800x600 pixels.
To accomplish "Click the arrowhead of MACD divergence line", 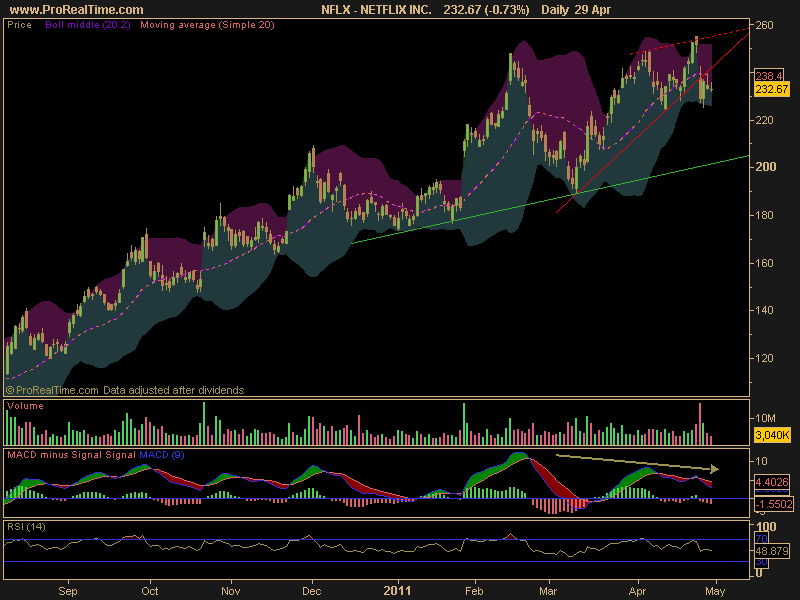I will pyautogui.click(x=715, y=468).
